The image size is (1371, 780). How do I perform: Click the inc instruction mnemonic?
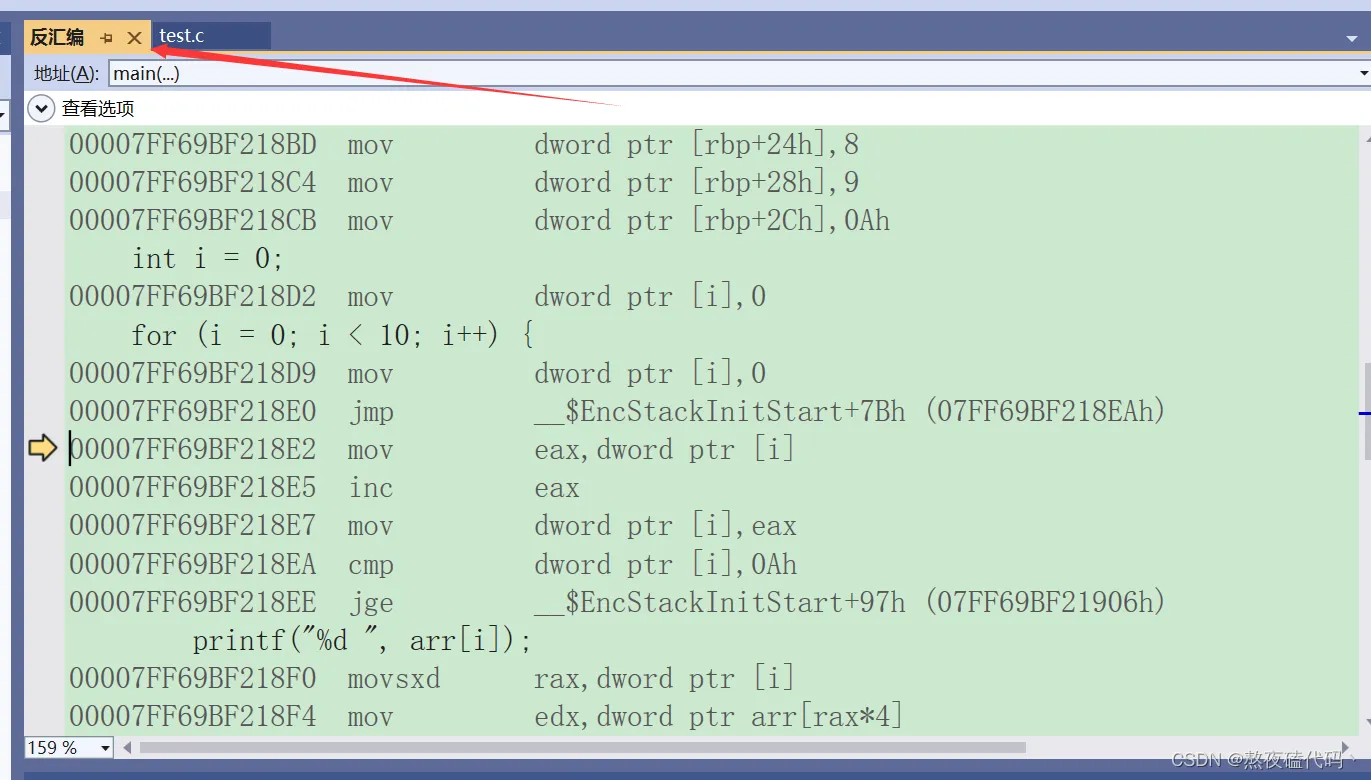371,488
